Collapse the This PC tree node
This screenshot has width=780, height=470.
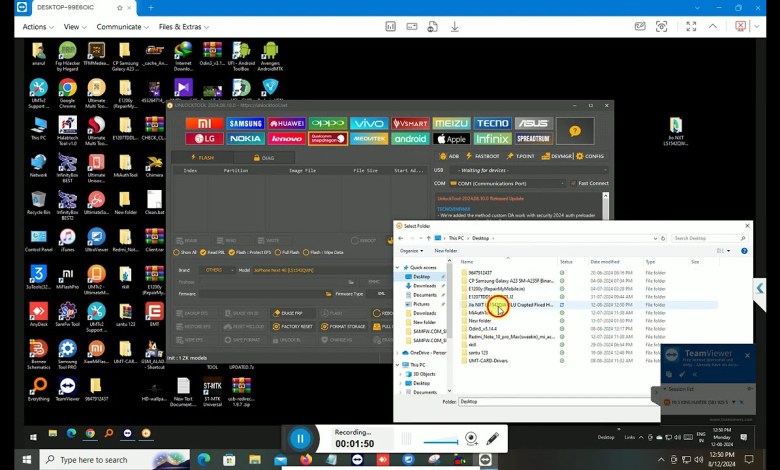pos(397,365)
